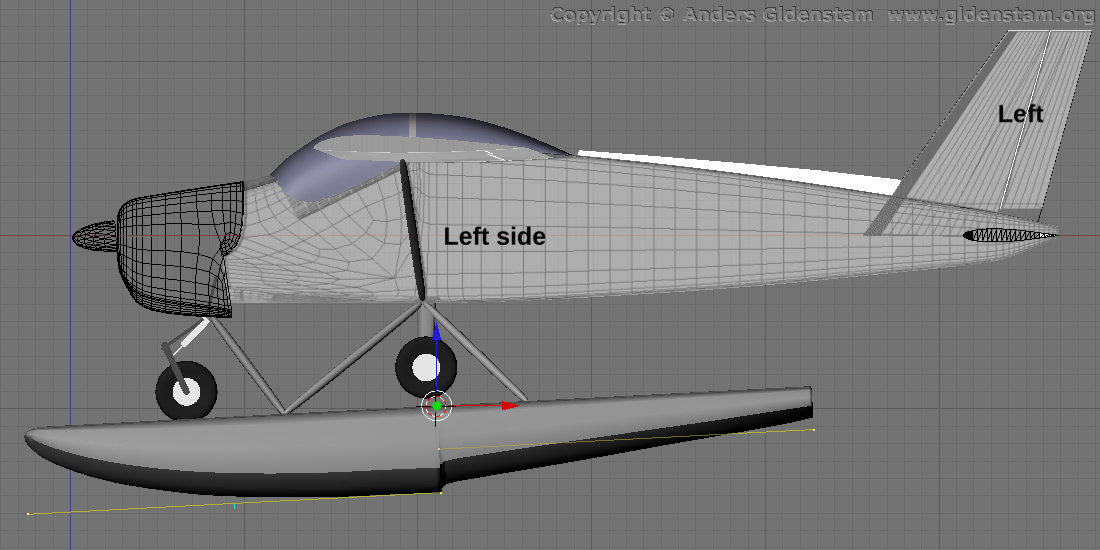Image resolution: width=1100 pixels, height=550 pixels.
Task: Click the 3D cursor crosshair circle
Action: (437, 406)
